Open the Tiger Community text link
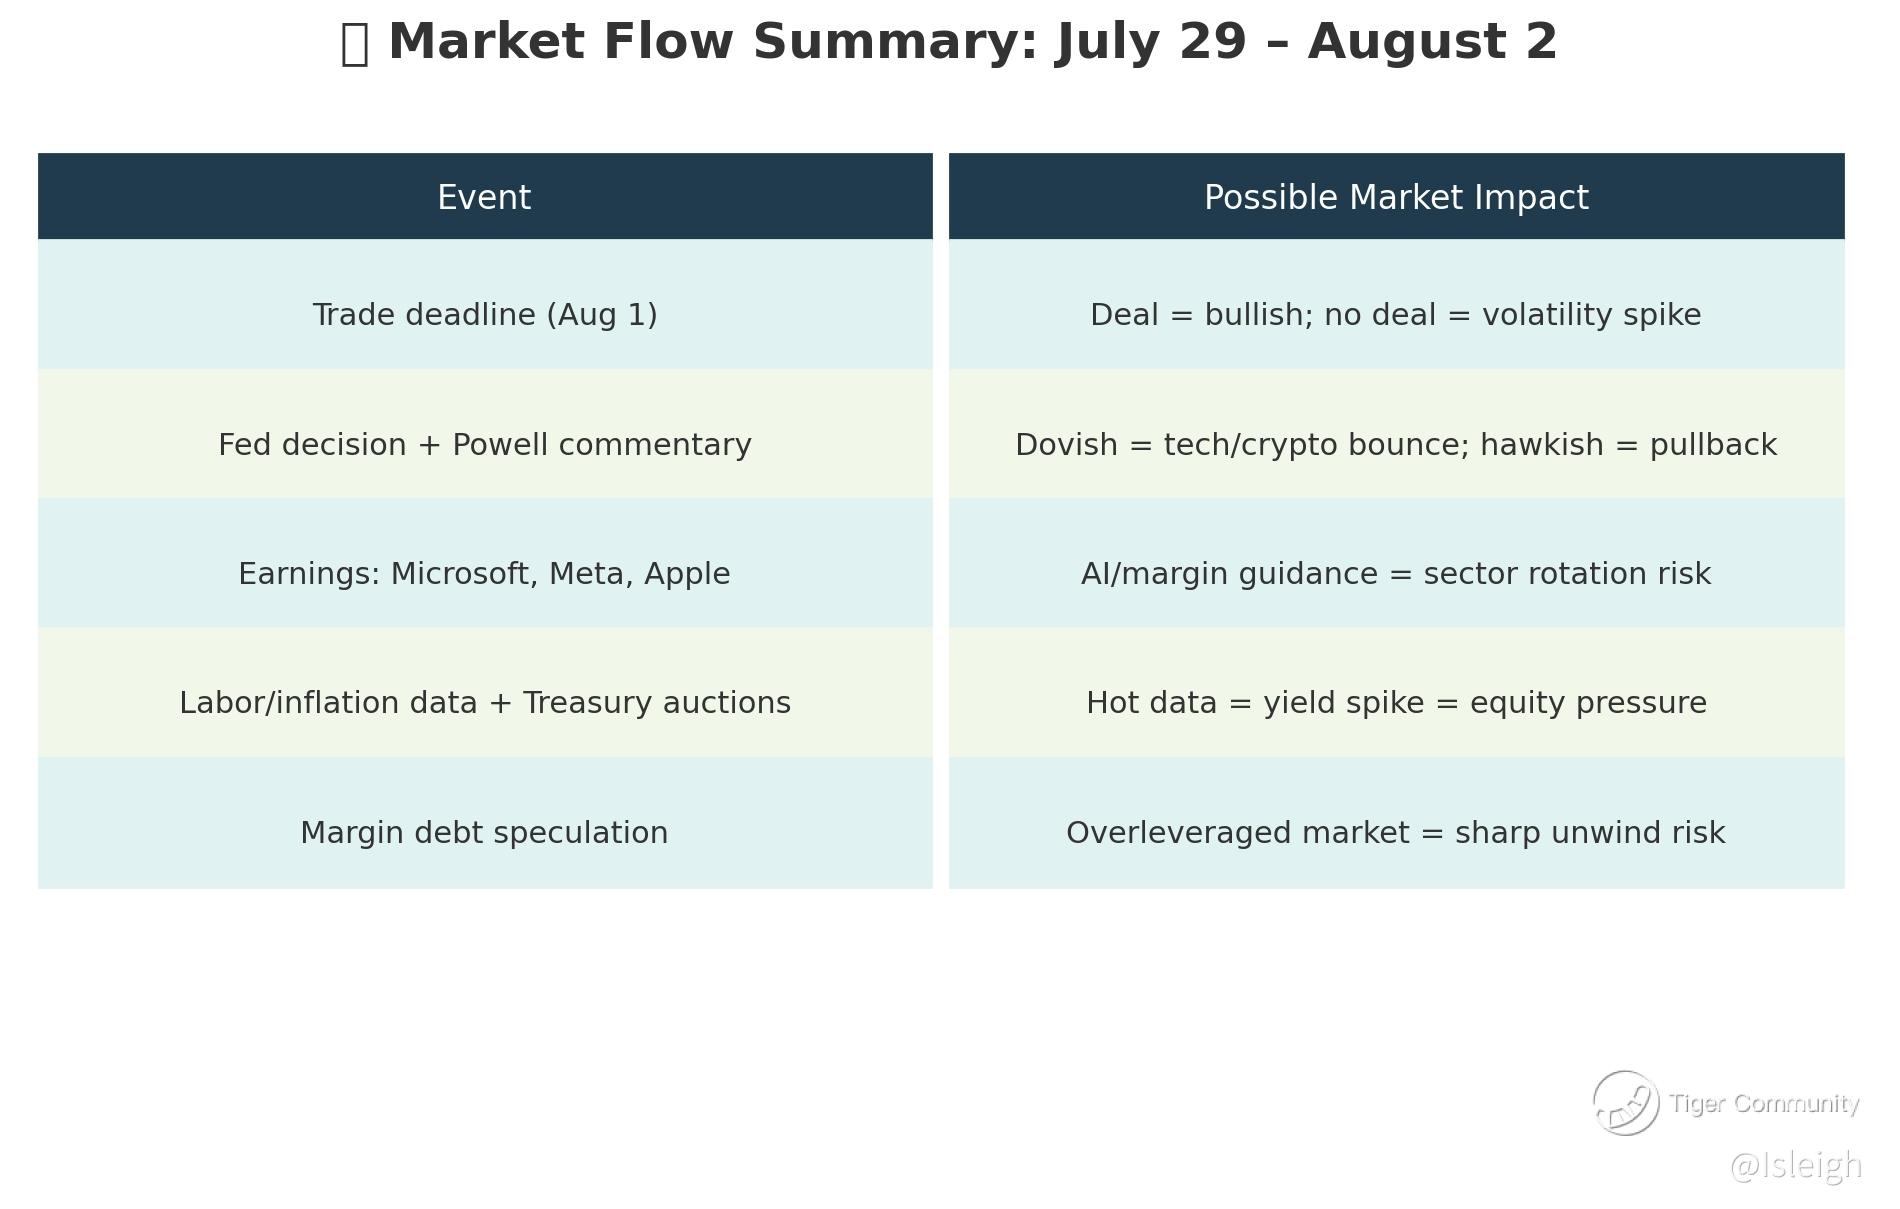1900x1209 pixels. 1764,1103
